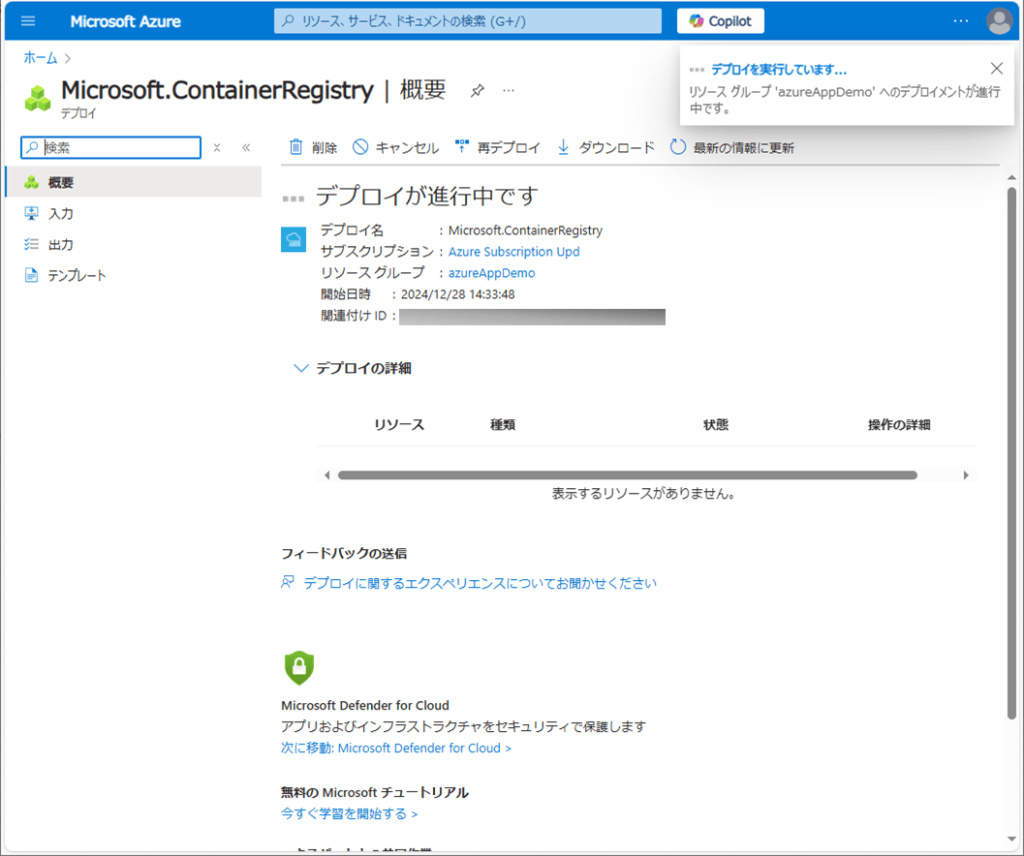Click the Copilot button
The height and width of the screenshot is (856, 1024).
pyautogui.click(x=721, y=21)
